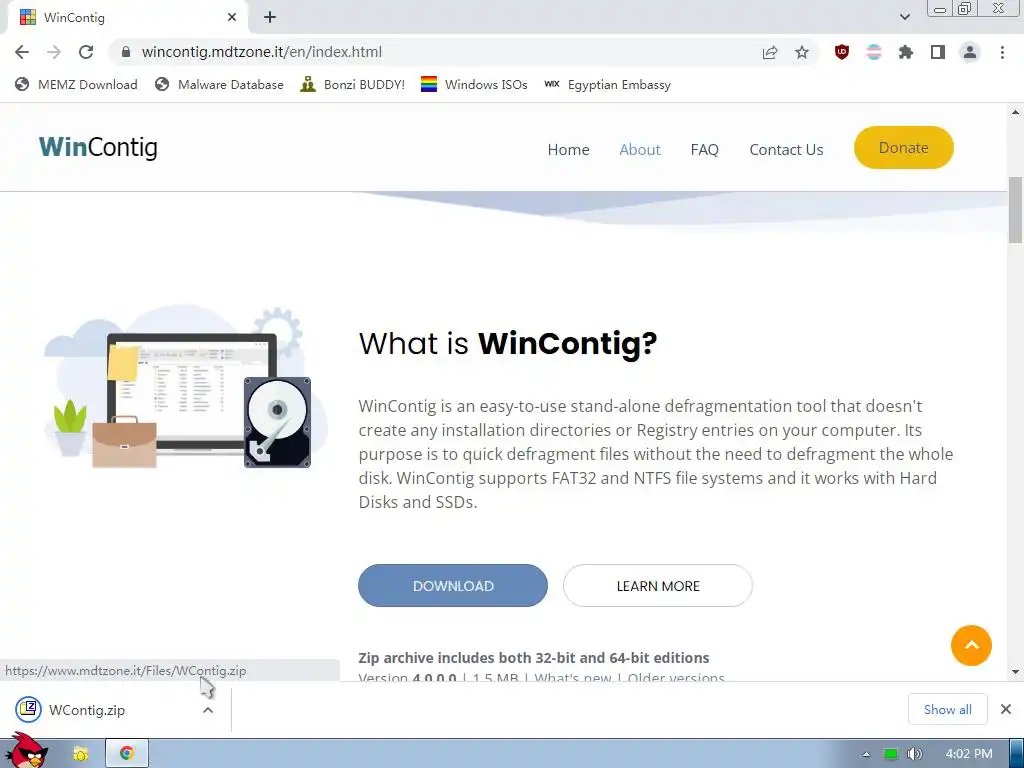
Task: Open the Windows ISOs bookmark
Action: pyautogui.click(x=474, y=85)
